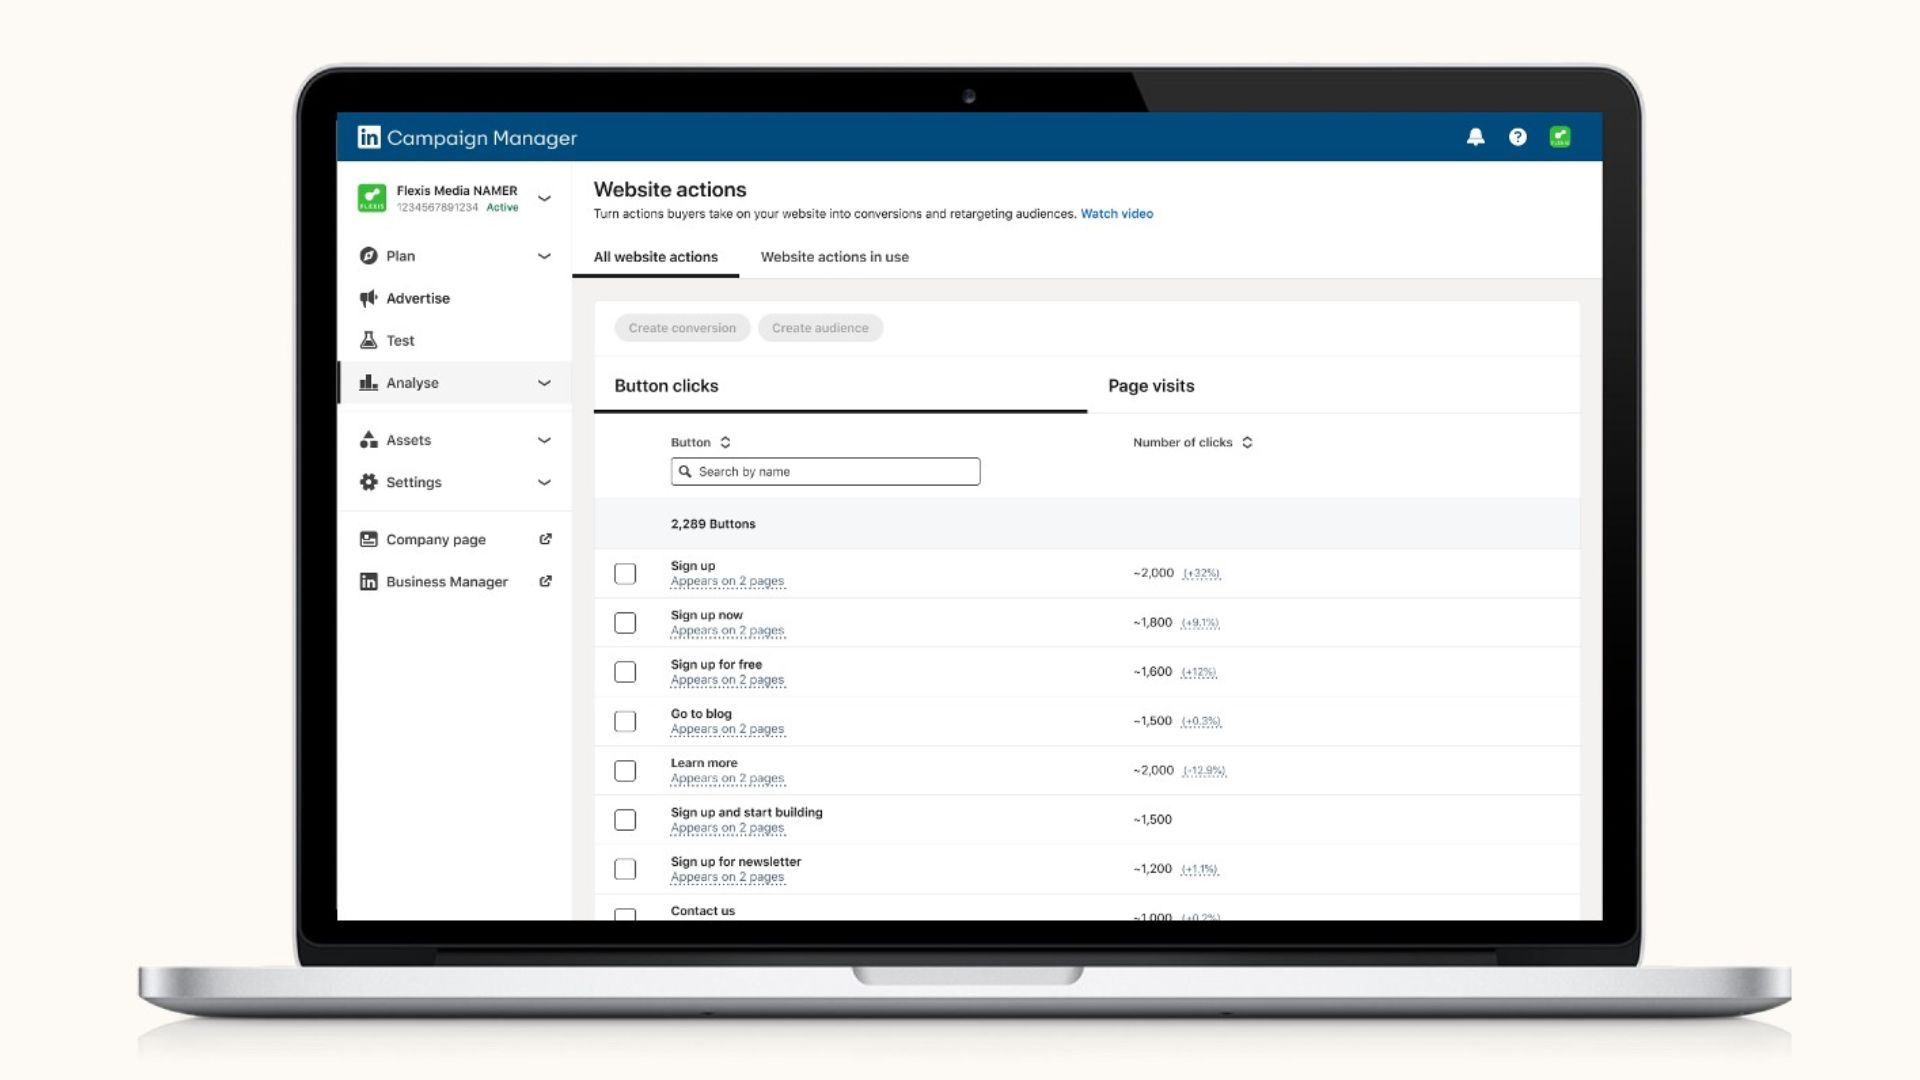Click the Test beaker icon

(x=368, y=340)
